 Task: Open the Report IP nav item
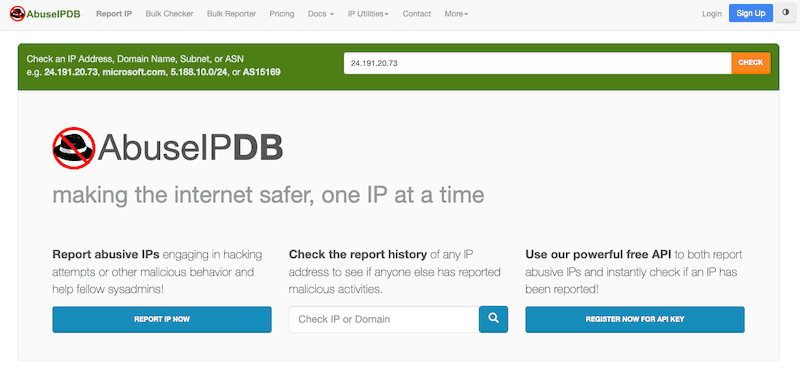tap(114, 14)
